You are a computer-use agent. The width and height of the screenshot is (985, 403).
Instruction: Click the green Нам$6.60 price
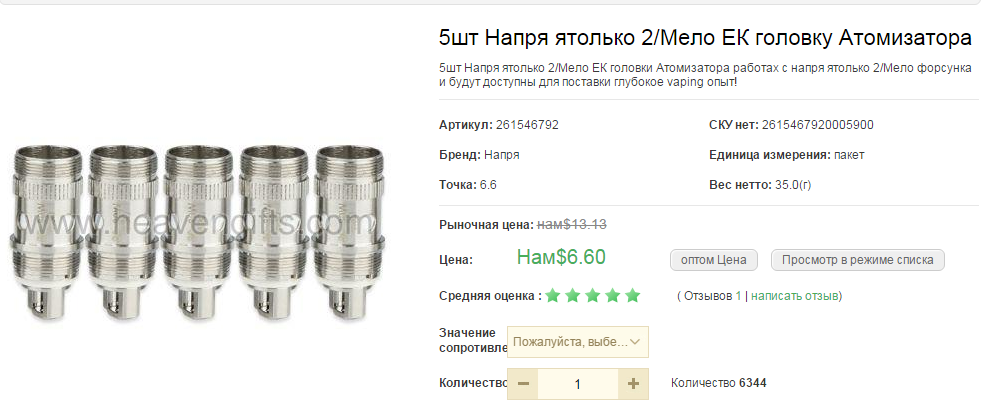click(561, 257)
